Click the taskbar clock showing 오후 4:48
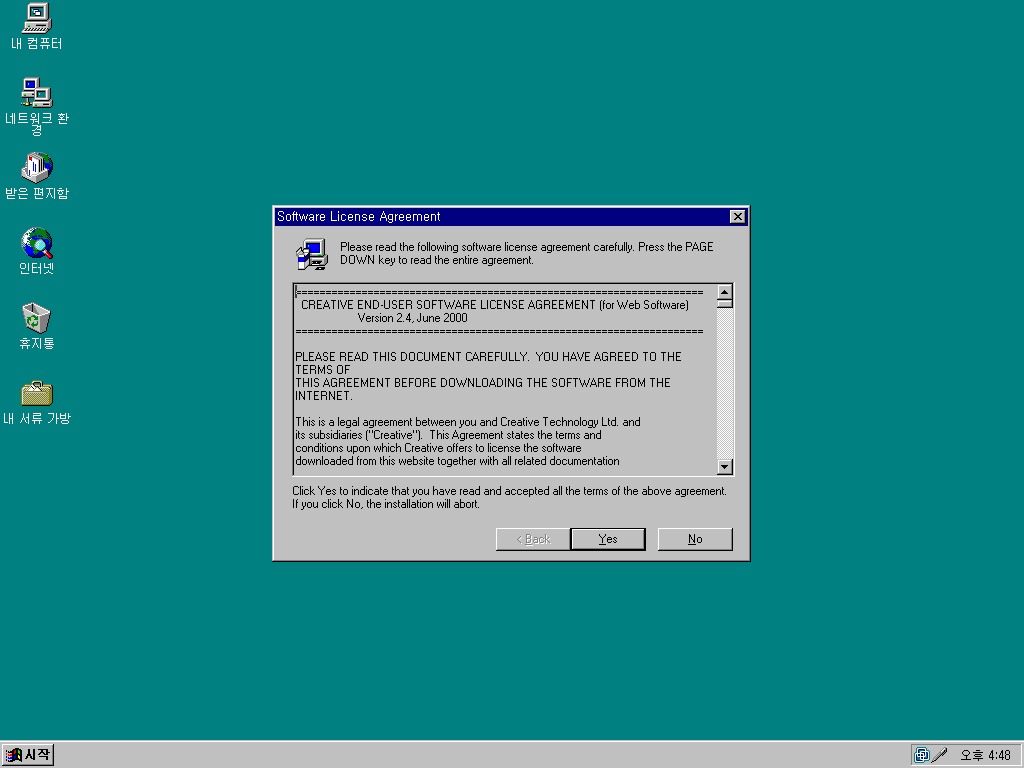The height and width of the screenshot is (768, 1024). pyautogui.click(x=985, y=755)
